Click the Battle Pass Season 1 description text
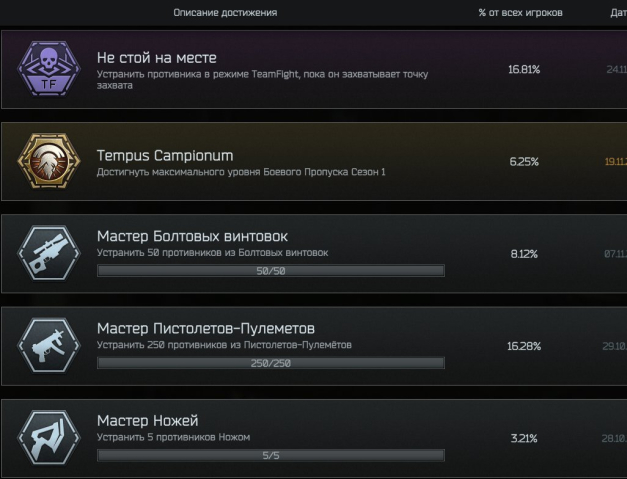This screenshot has height=479, width=627. (241, 172)
